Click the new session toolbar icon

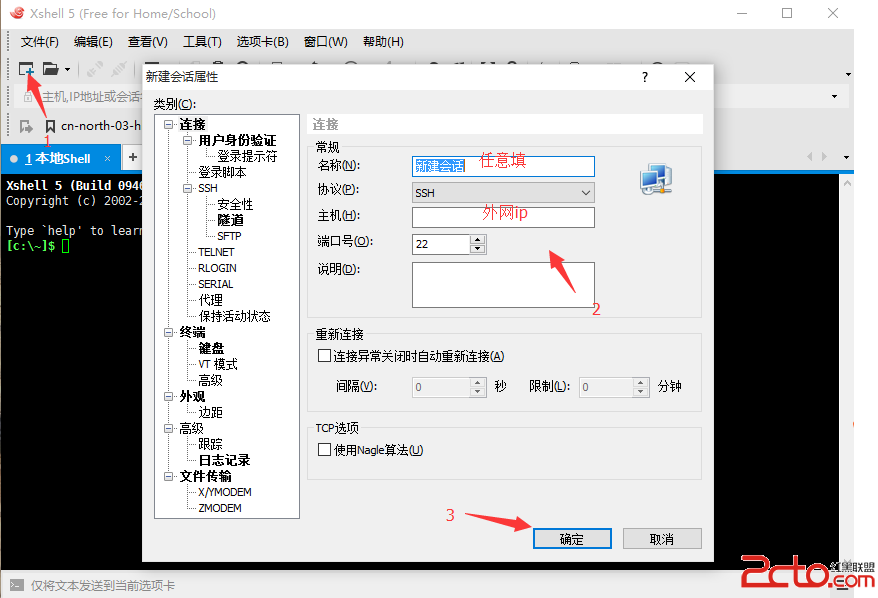click(x=26, y=69)
